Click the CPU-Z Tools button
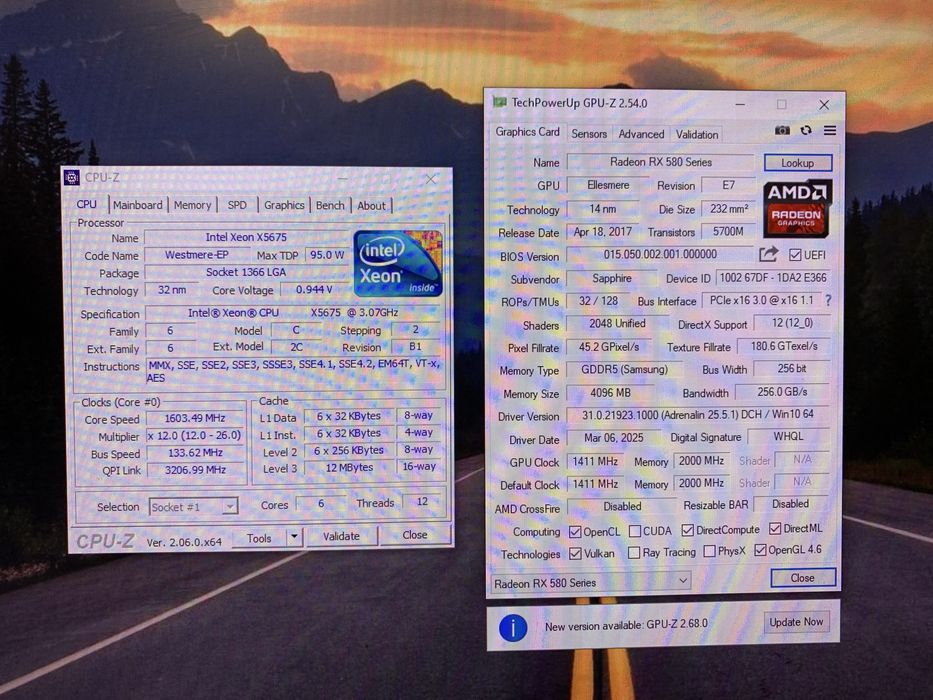933x700 pixels. coord(259,538)
